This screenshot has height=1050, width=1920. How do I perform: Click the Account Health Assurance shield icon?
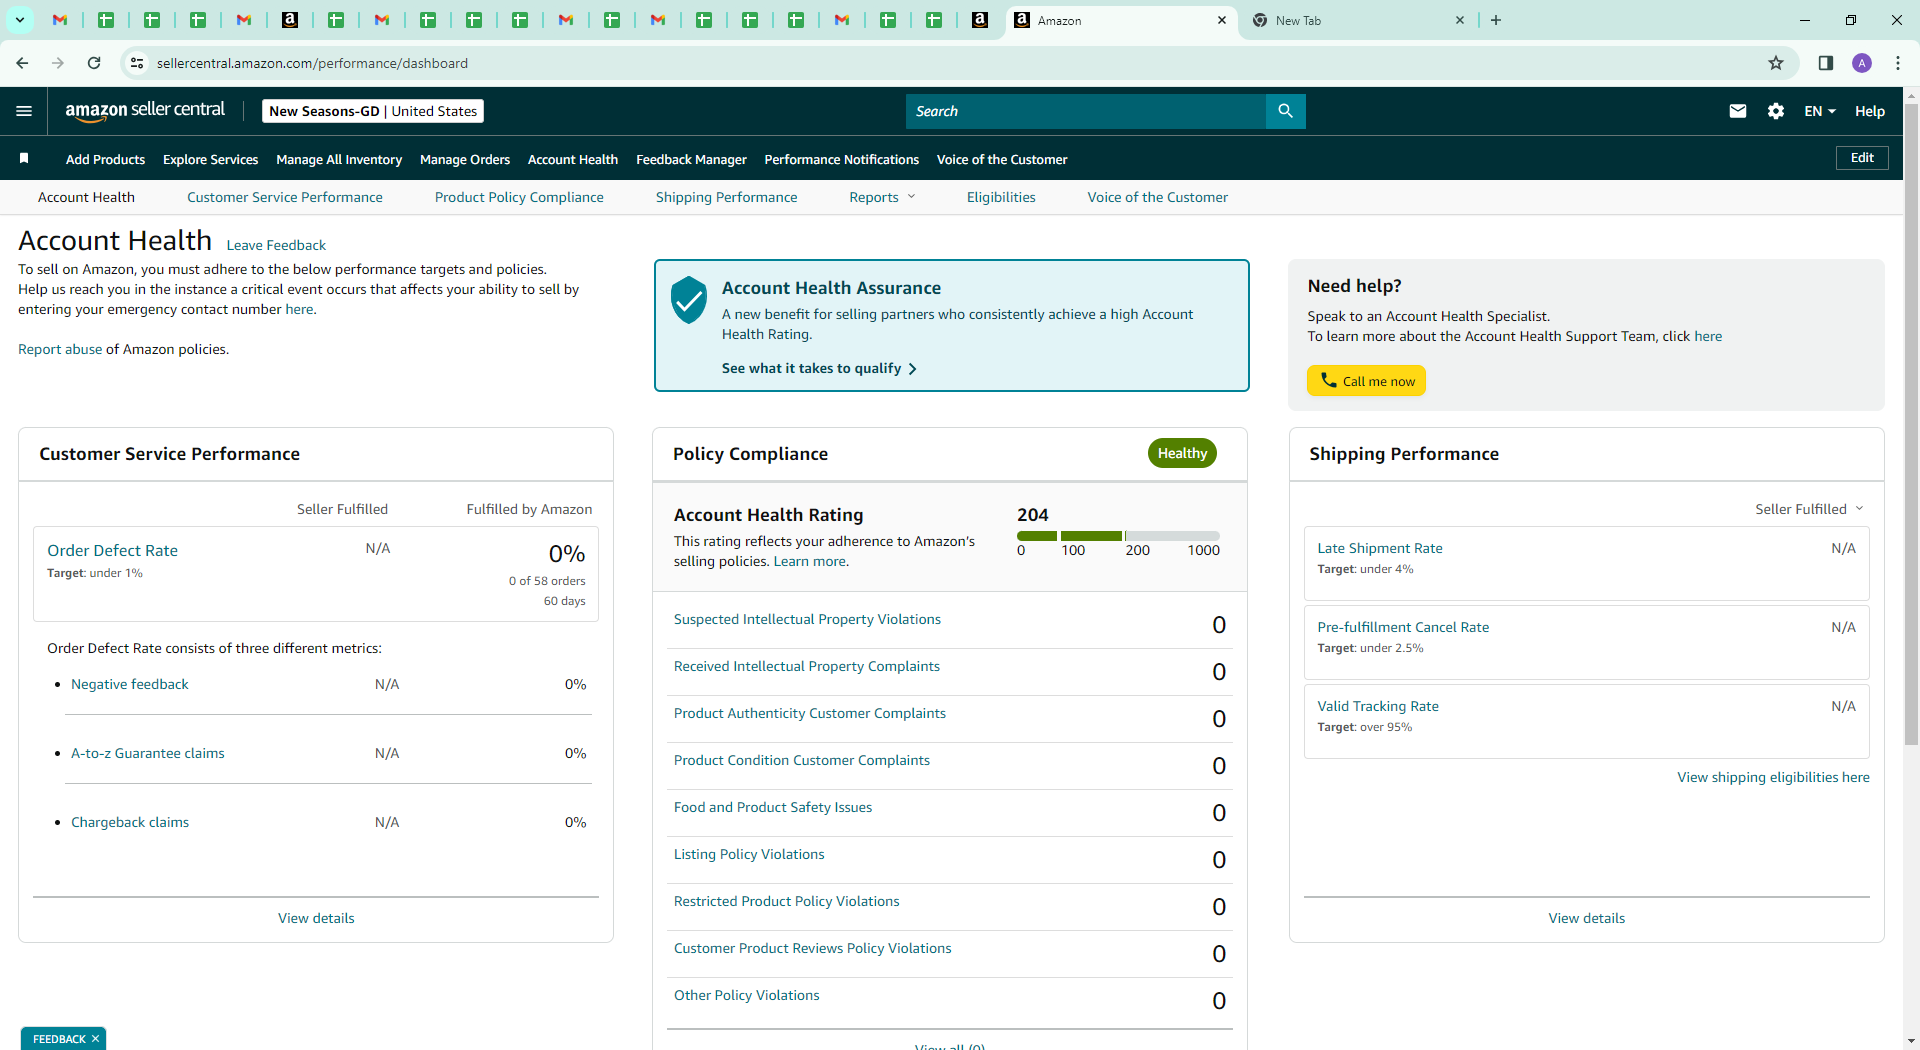[x=689, y=300]
